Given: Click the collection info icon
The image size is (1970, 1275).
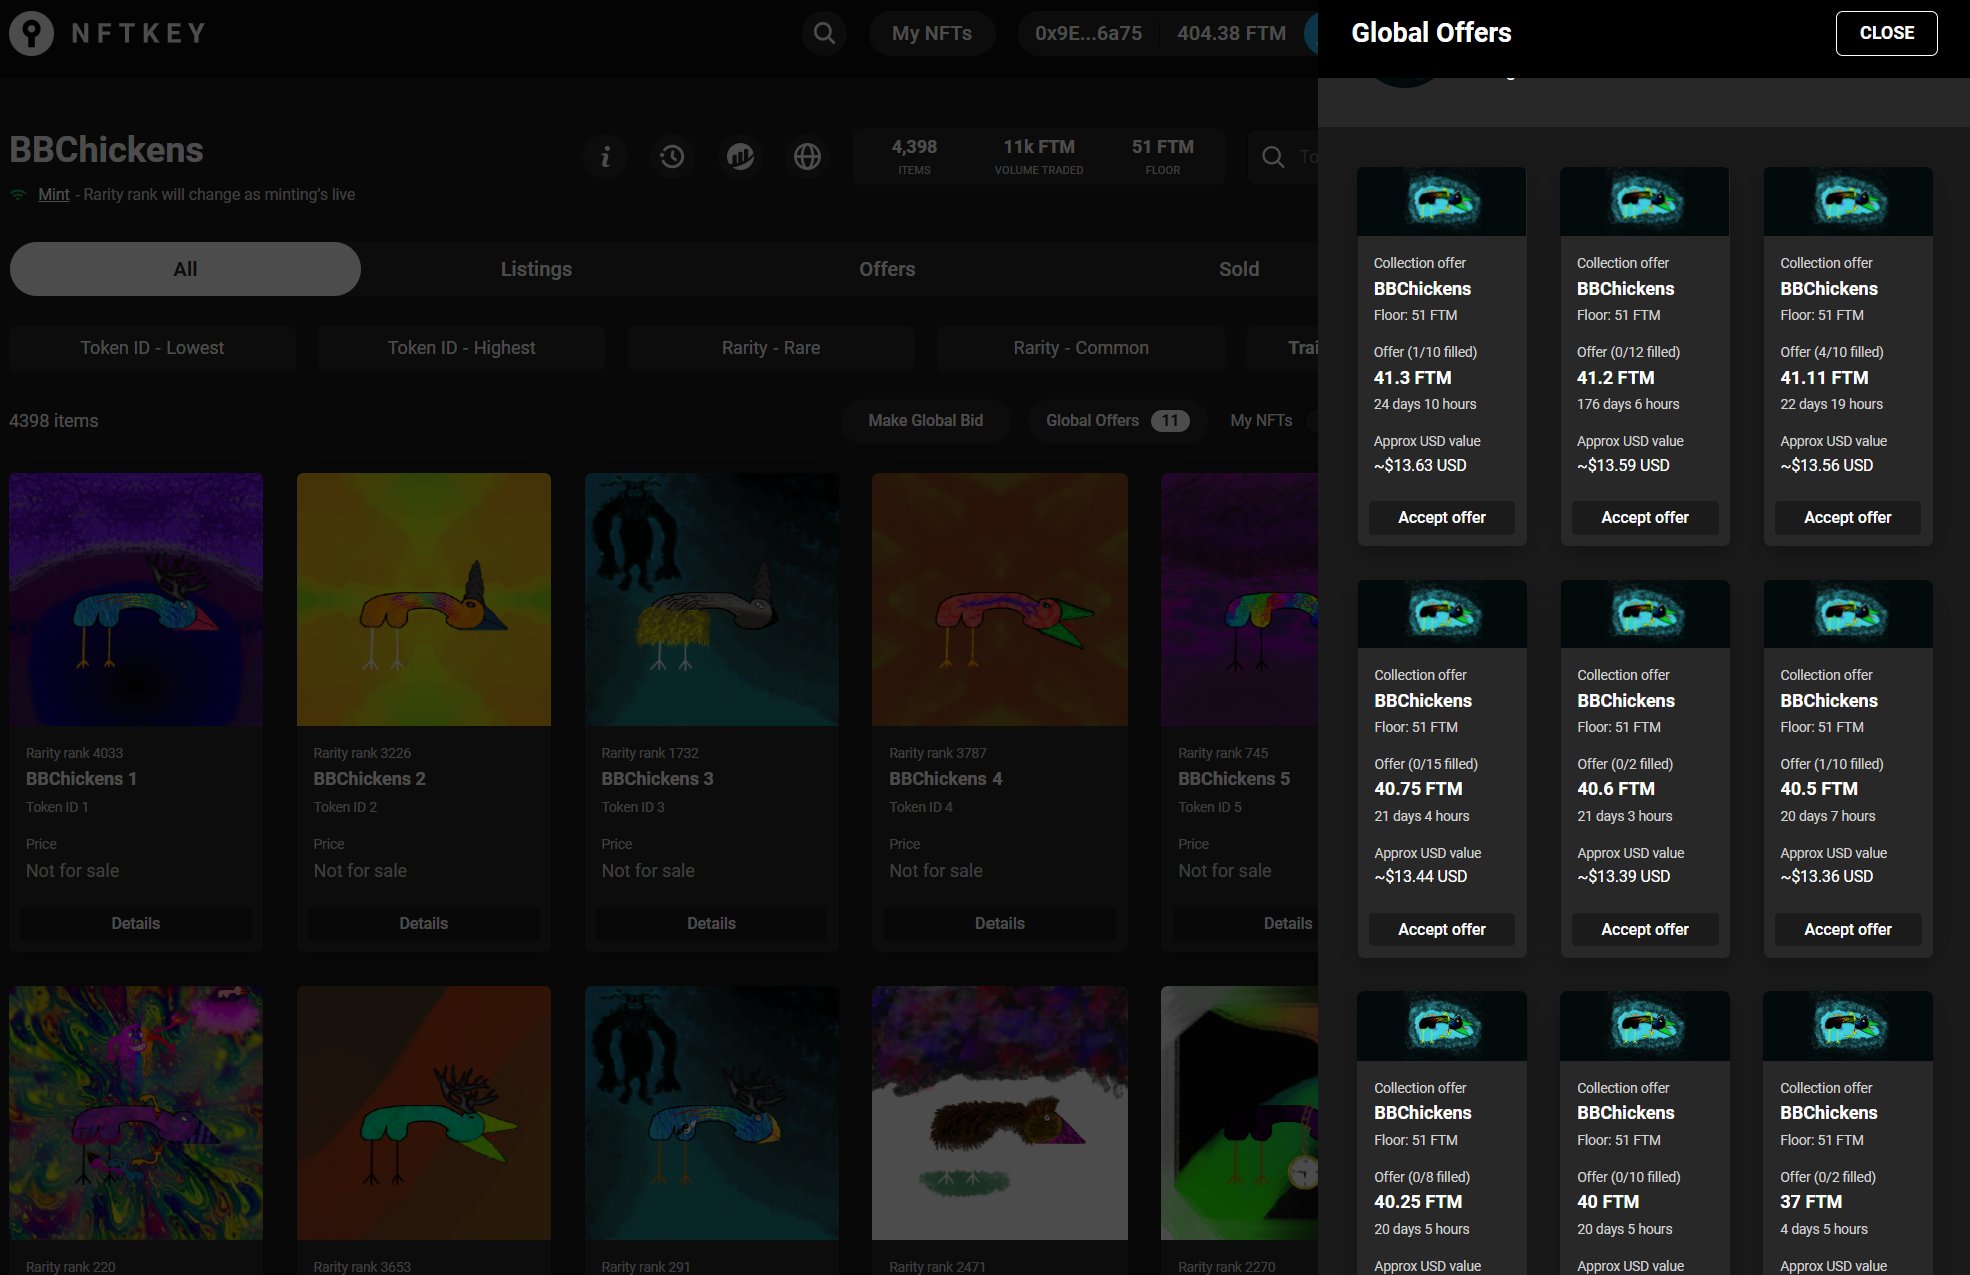Looking at the screenshot, I should [x=605, y=157].
